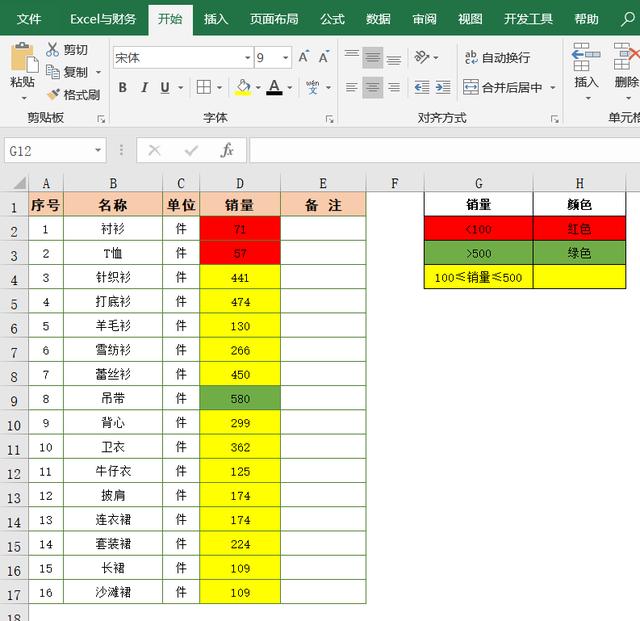
Task: Open the font size dropdown
Action: pyautogui.click(x=286, y=58)
